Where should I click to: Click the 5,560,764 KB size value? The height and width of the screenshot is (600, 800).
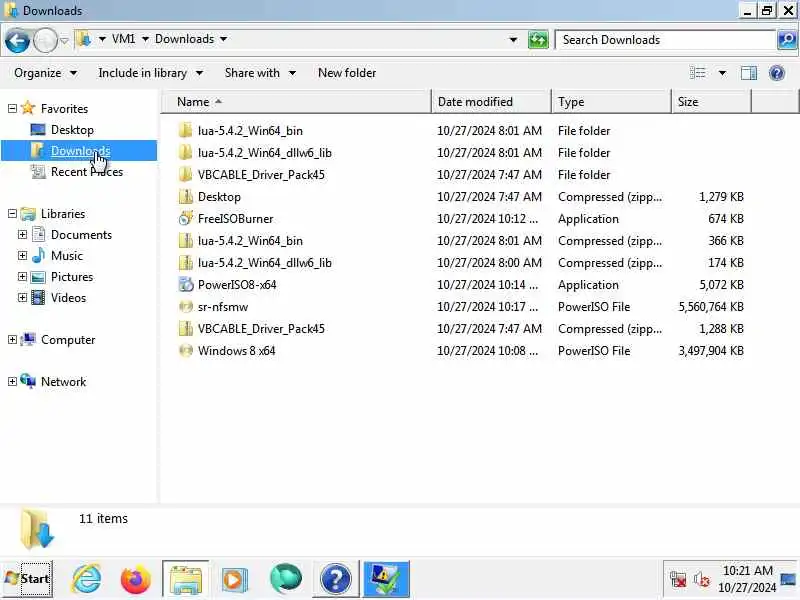click(711, 307)
